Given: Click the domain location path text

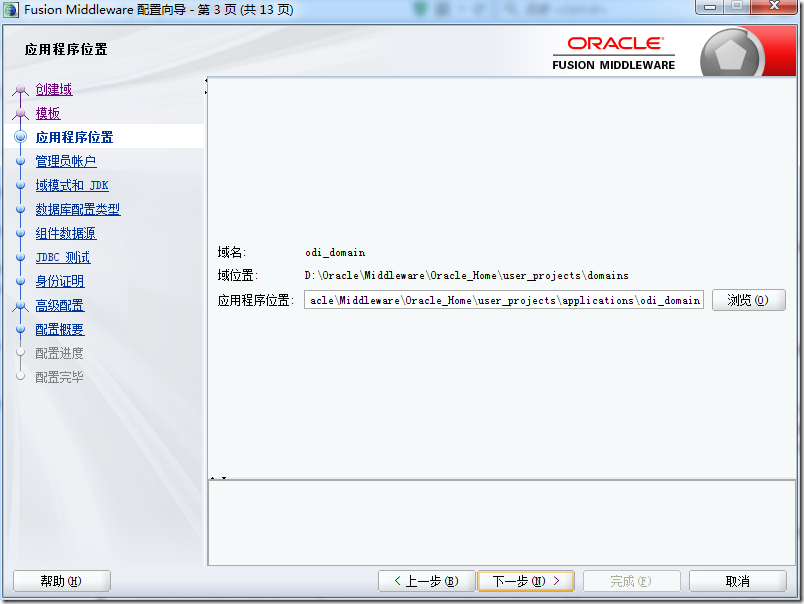Looking at the screenshot, I should [467, 276].
